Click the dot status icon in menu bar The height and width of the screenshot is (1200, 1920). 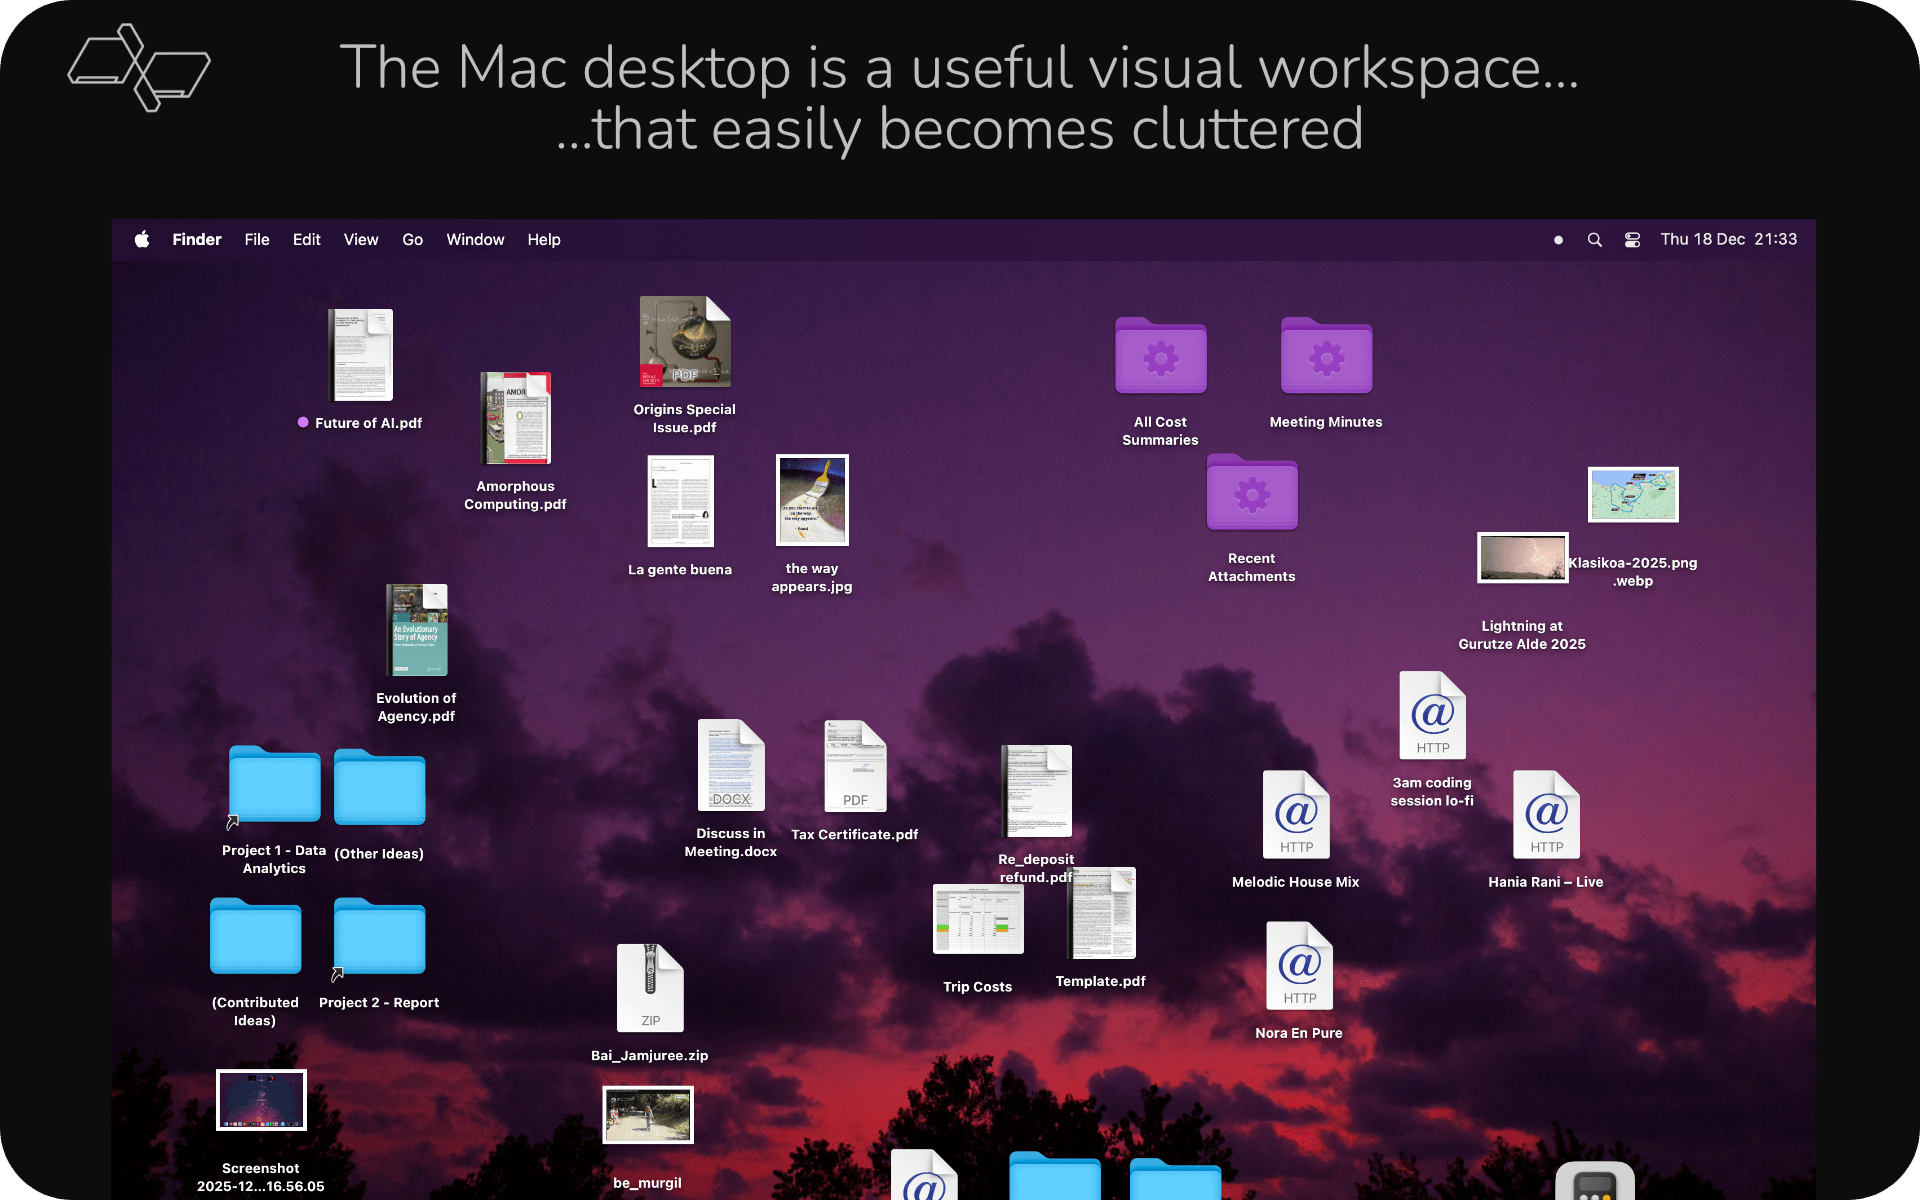[x=1558, y=240]
